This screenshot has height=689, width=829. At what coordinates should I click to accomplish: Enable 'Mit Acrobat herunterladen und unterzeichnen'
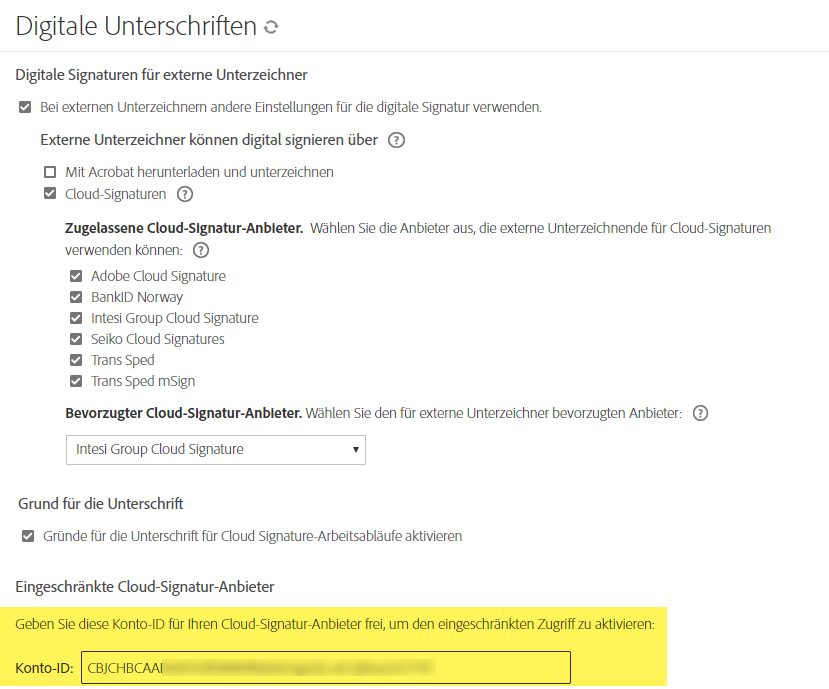click(50, 172)
